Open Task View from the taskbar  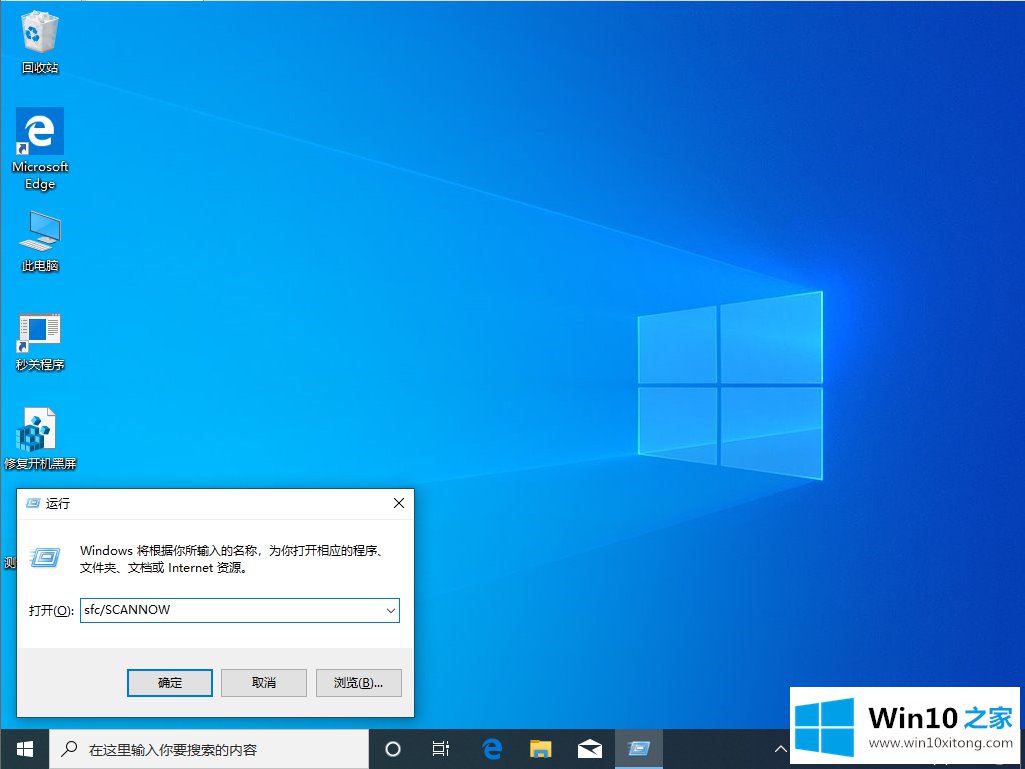[x=441, y=749]
